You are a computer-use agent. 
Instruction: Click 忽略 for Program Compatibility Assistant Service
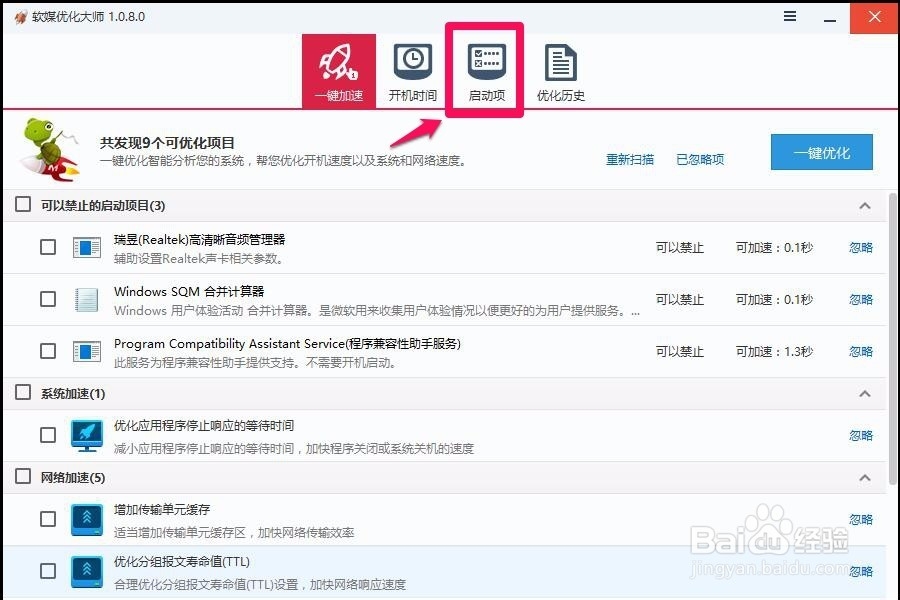click(x=860, y=351)
